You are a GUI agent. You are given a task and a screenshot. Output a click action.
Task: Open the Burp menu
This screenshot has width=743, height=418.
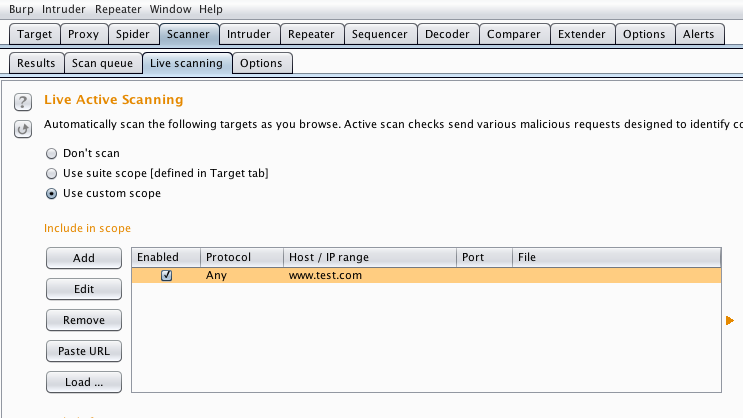coord(22,8)
